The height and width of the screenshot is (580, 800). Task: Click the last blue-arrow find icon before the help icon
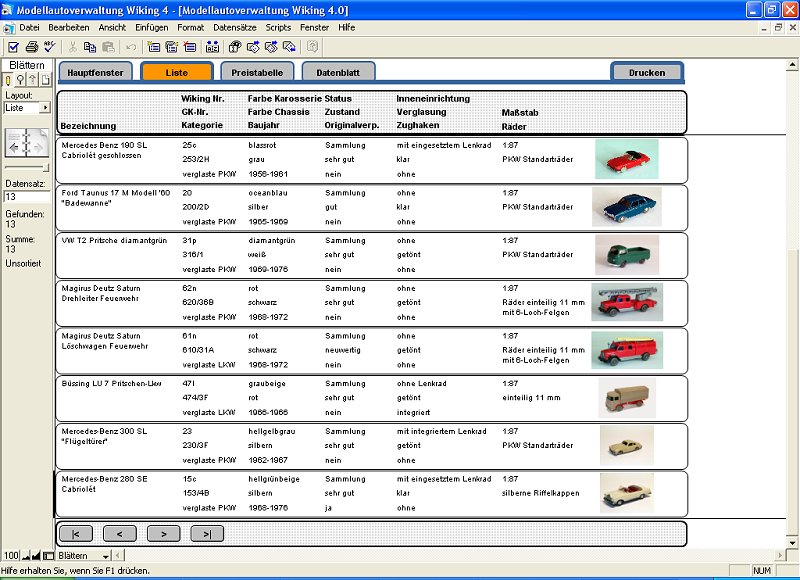click(x=289, y=47)
